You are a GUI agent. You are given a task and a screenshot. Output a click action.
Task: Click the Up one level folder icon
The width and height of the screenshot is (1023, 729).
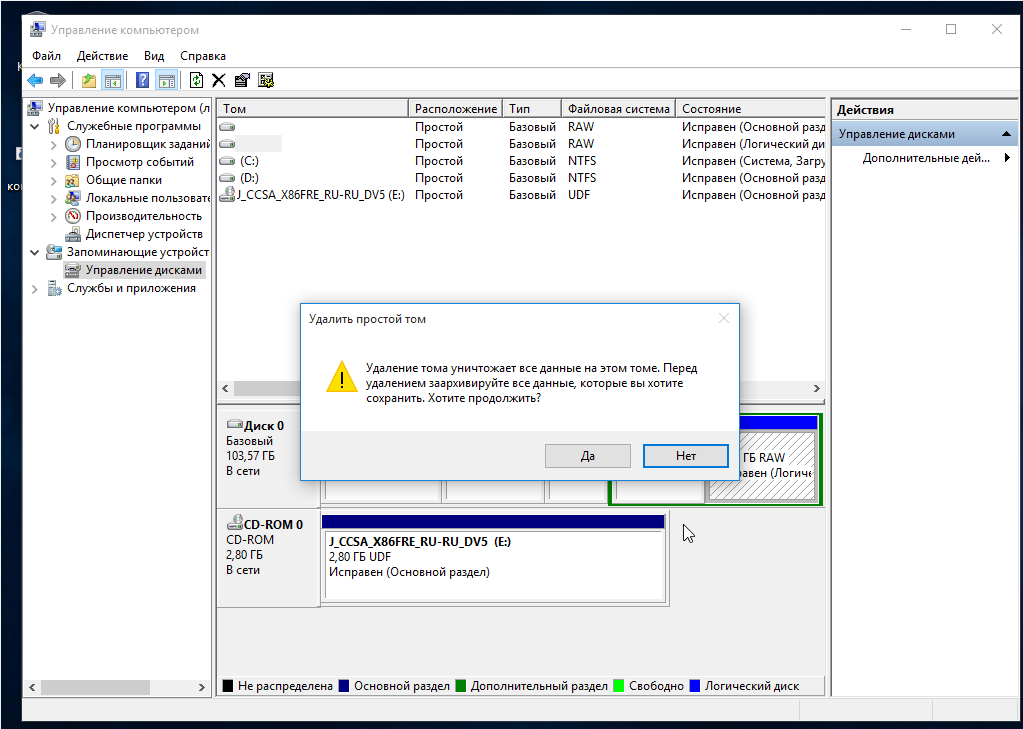click(89, 80)
